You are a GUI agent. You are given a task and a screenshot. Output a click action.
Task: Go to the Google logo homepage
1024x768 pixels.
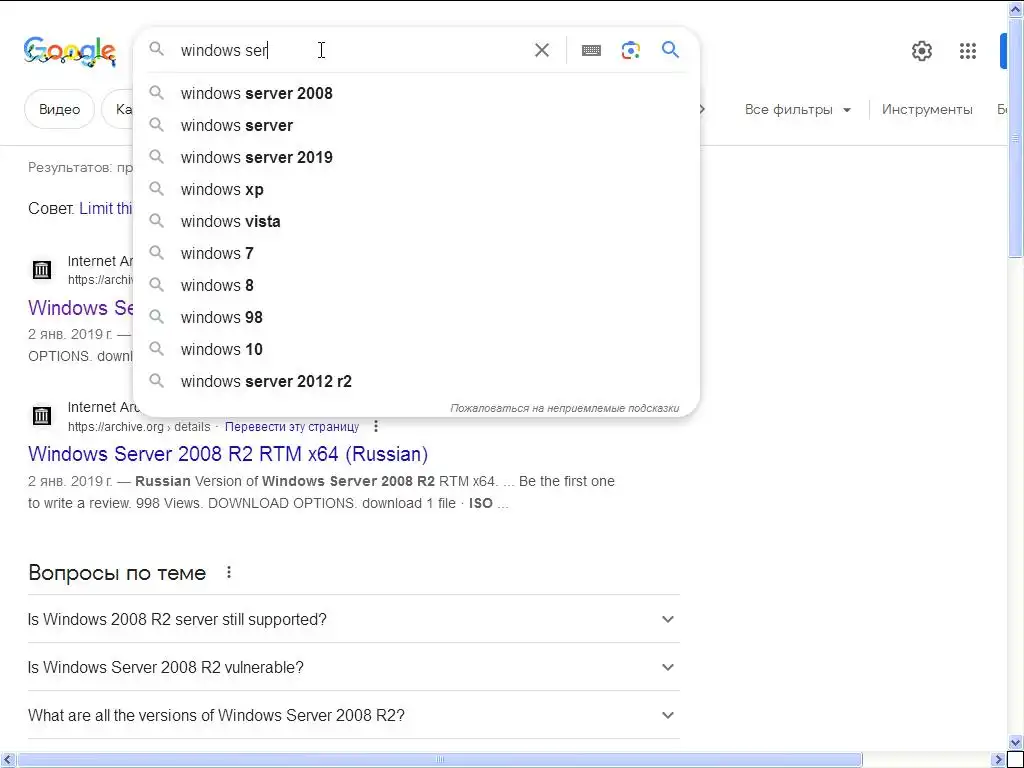tap(70, 52)
